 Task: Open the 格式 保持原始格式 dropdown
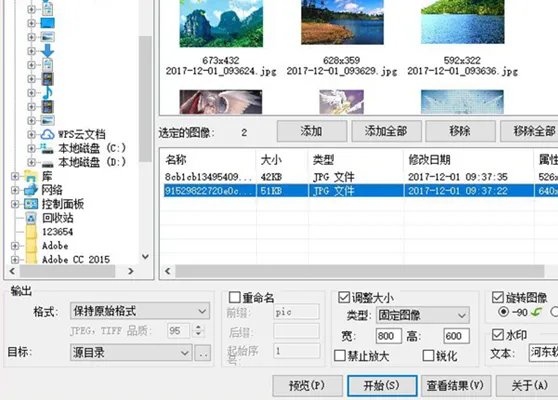[x=140, y=311]
